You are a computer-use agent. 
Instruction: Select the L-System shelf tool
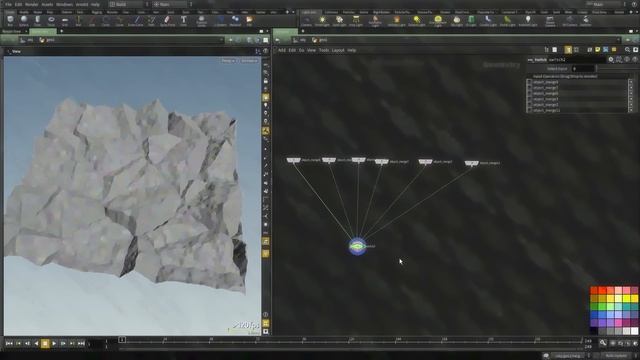tap(220, 21)
